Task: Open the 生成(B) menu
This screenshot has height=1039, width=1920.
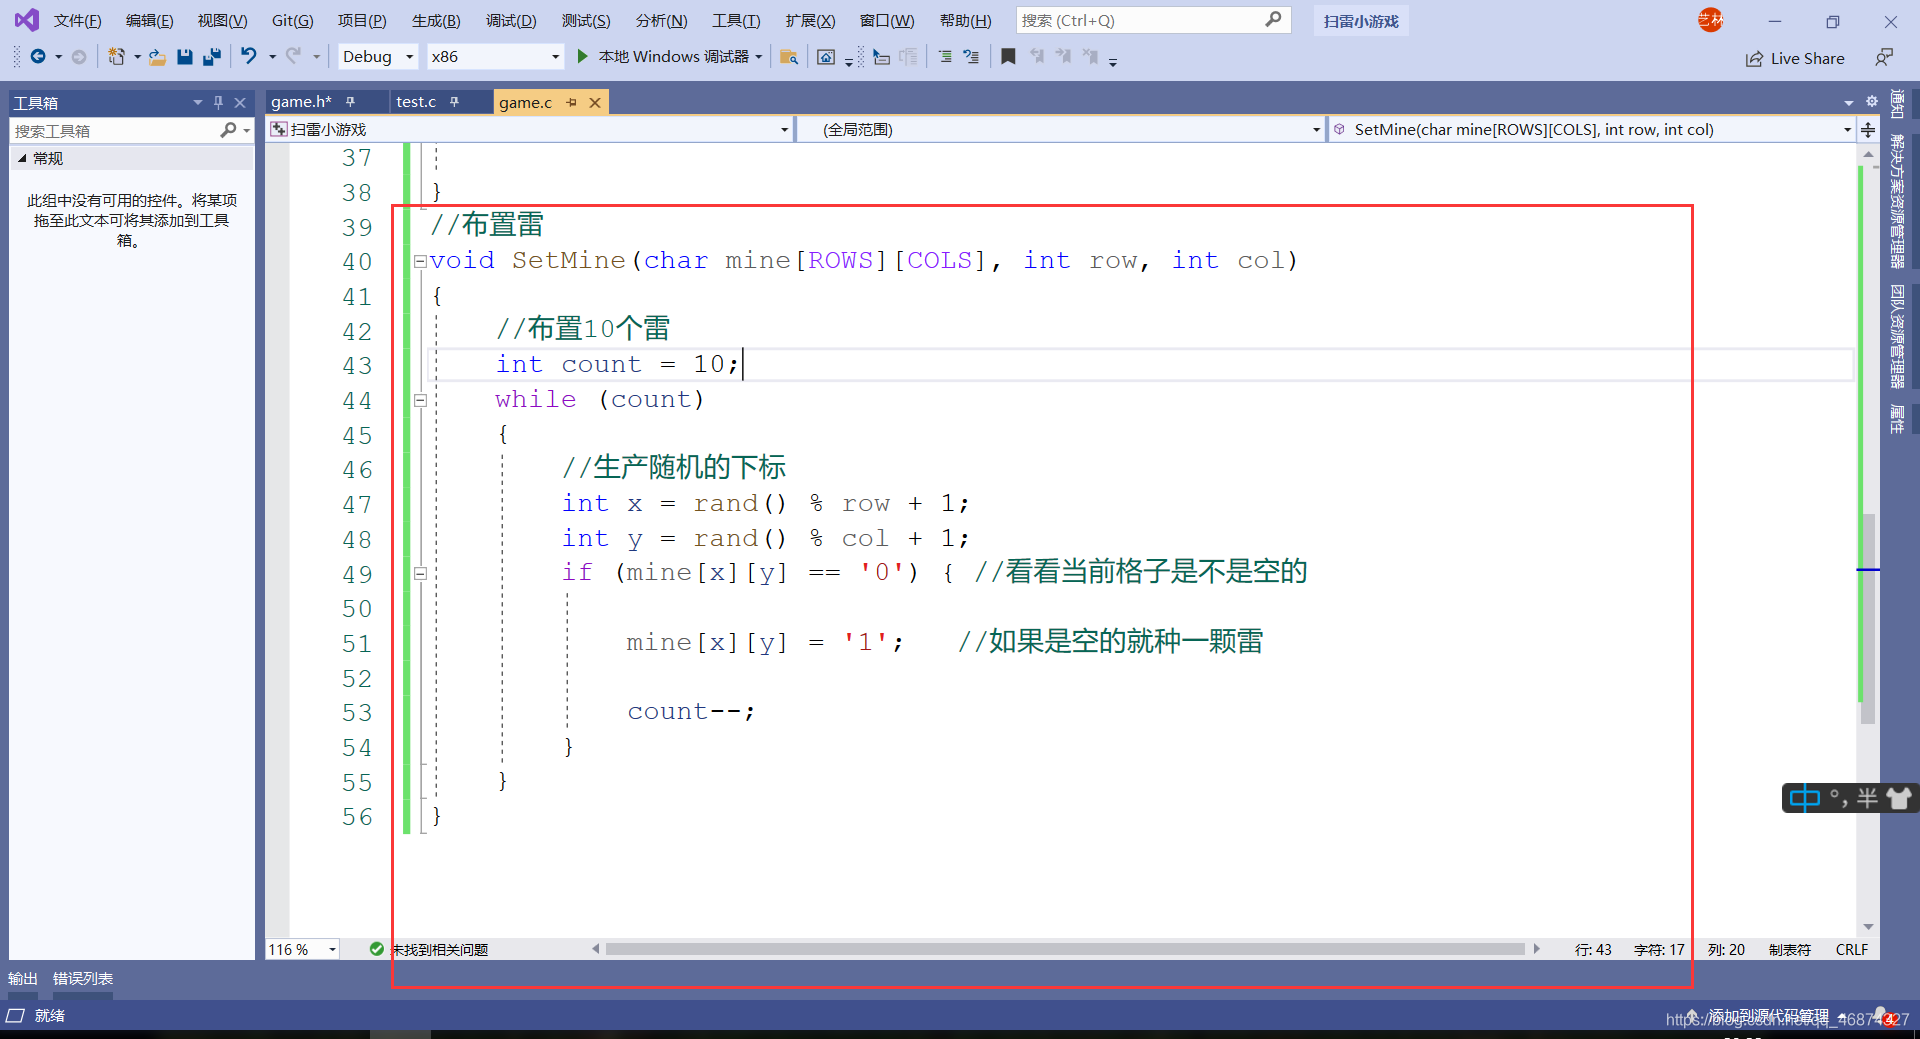Action: tap(436, 20)
